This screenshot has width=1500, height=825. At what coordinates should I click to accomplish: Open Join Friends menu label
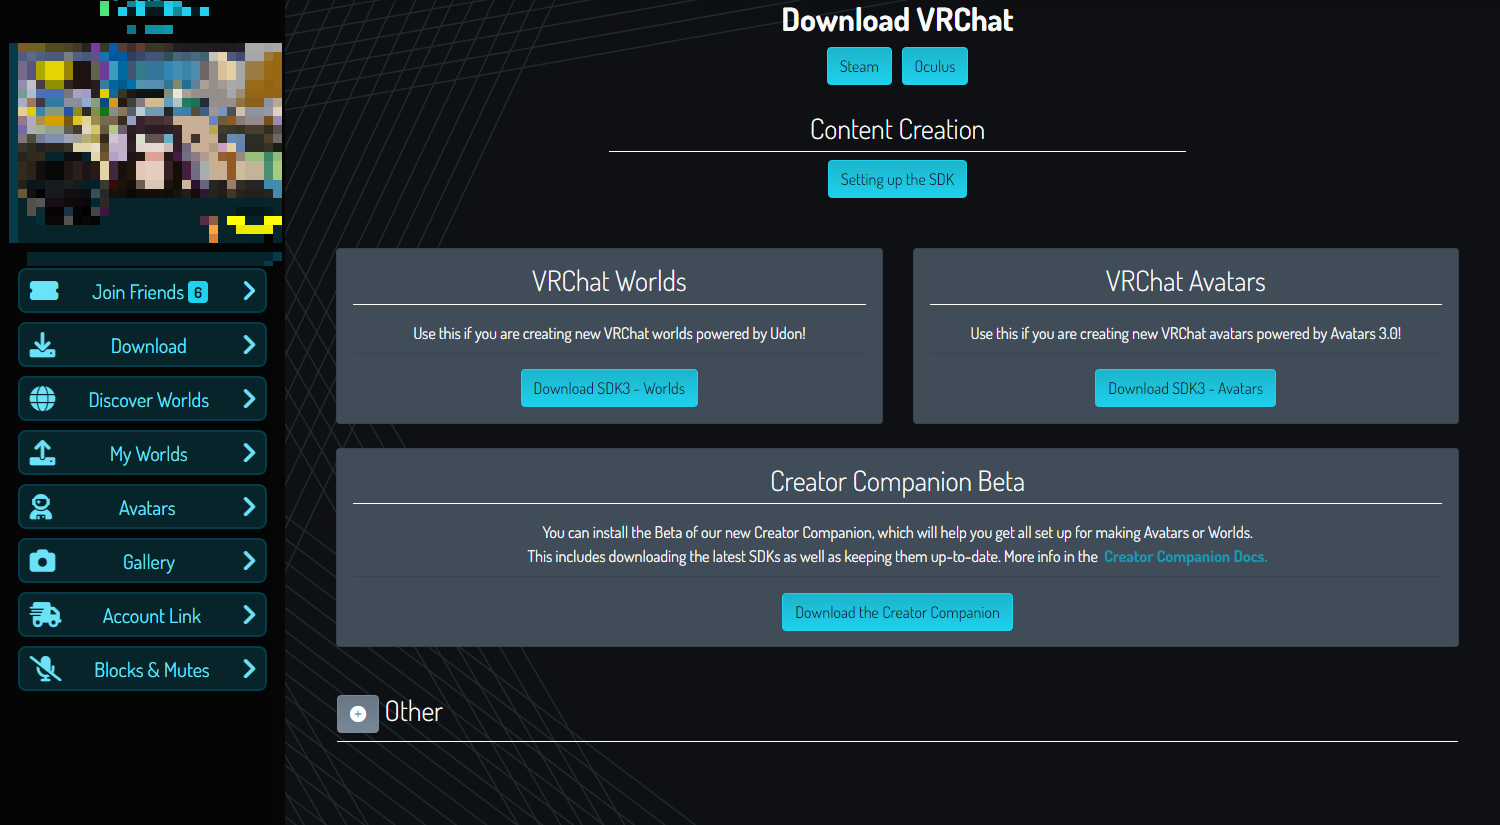[138, 292]
